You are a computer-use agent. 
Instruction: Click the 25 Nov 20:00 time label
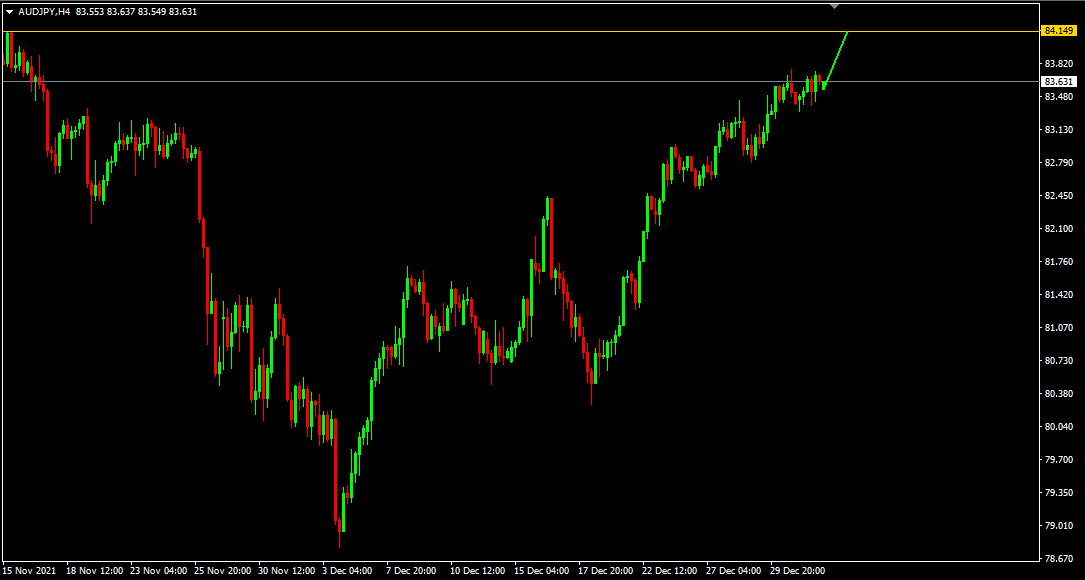tap(223, 571)
